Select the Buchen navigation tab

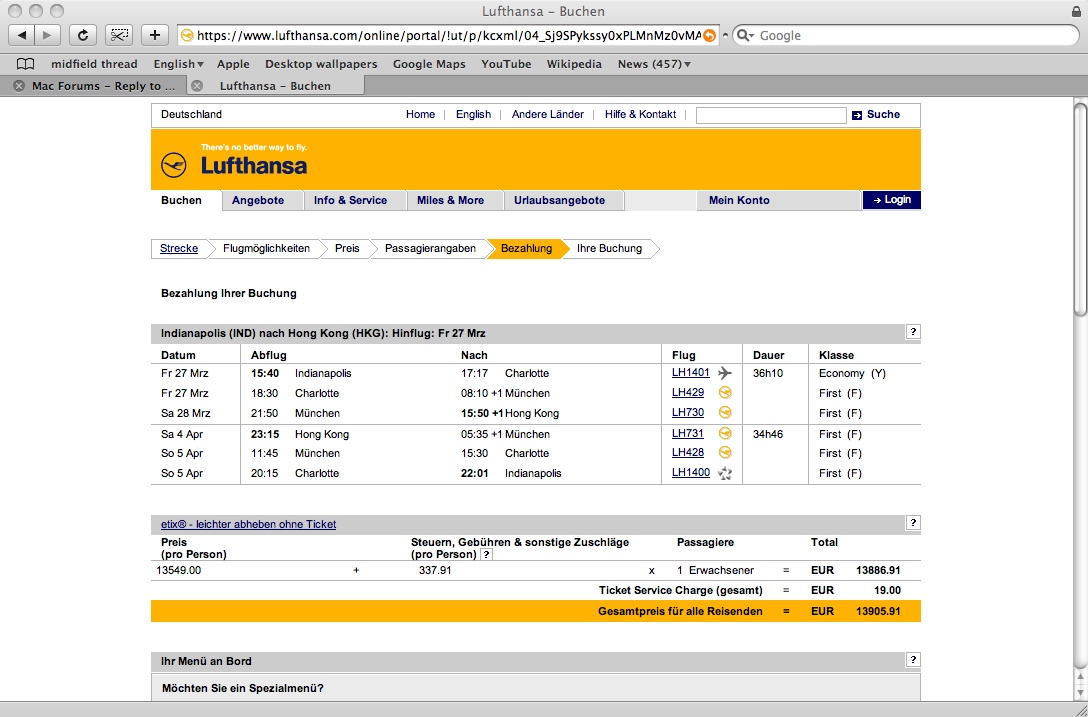click(182, 201)
